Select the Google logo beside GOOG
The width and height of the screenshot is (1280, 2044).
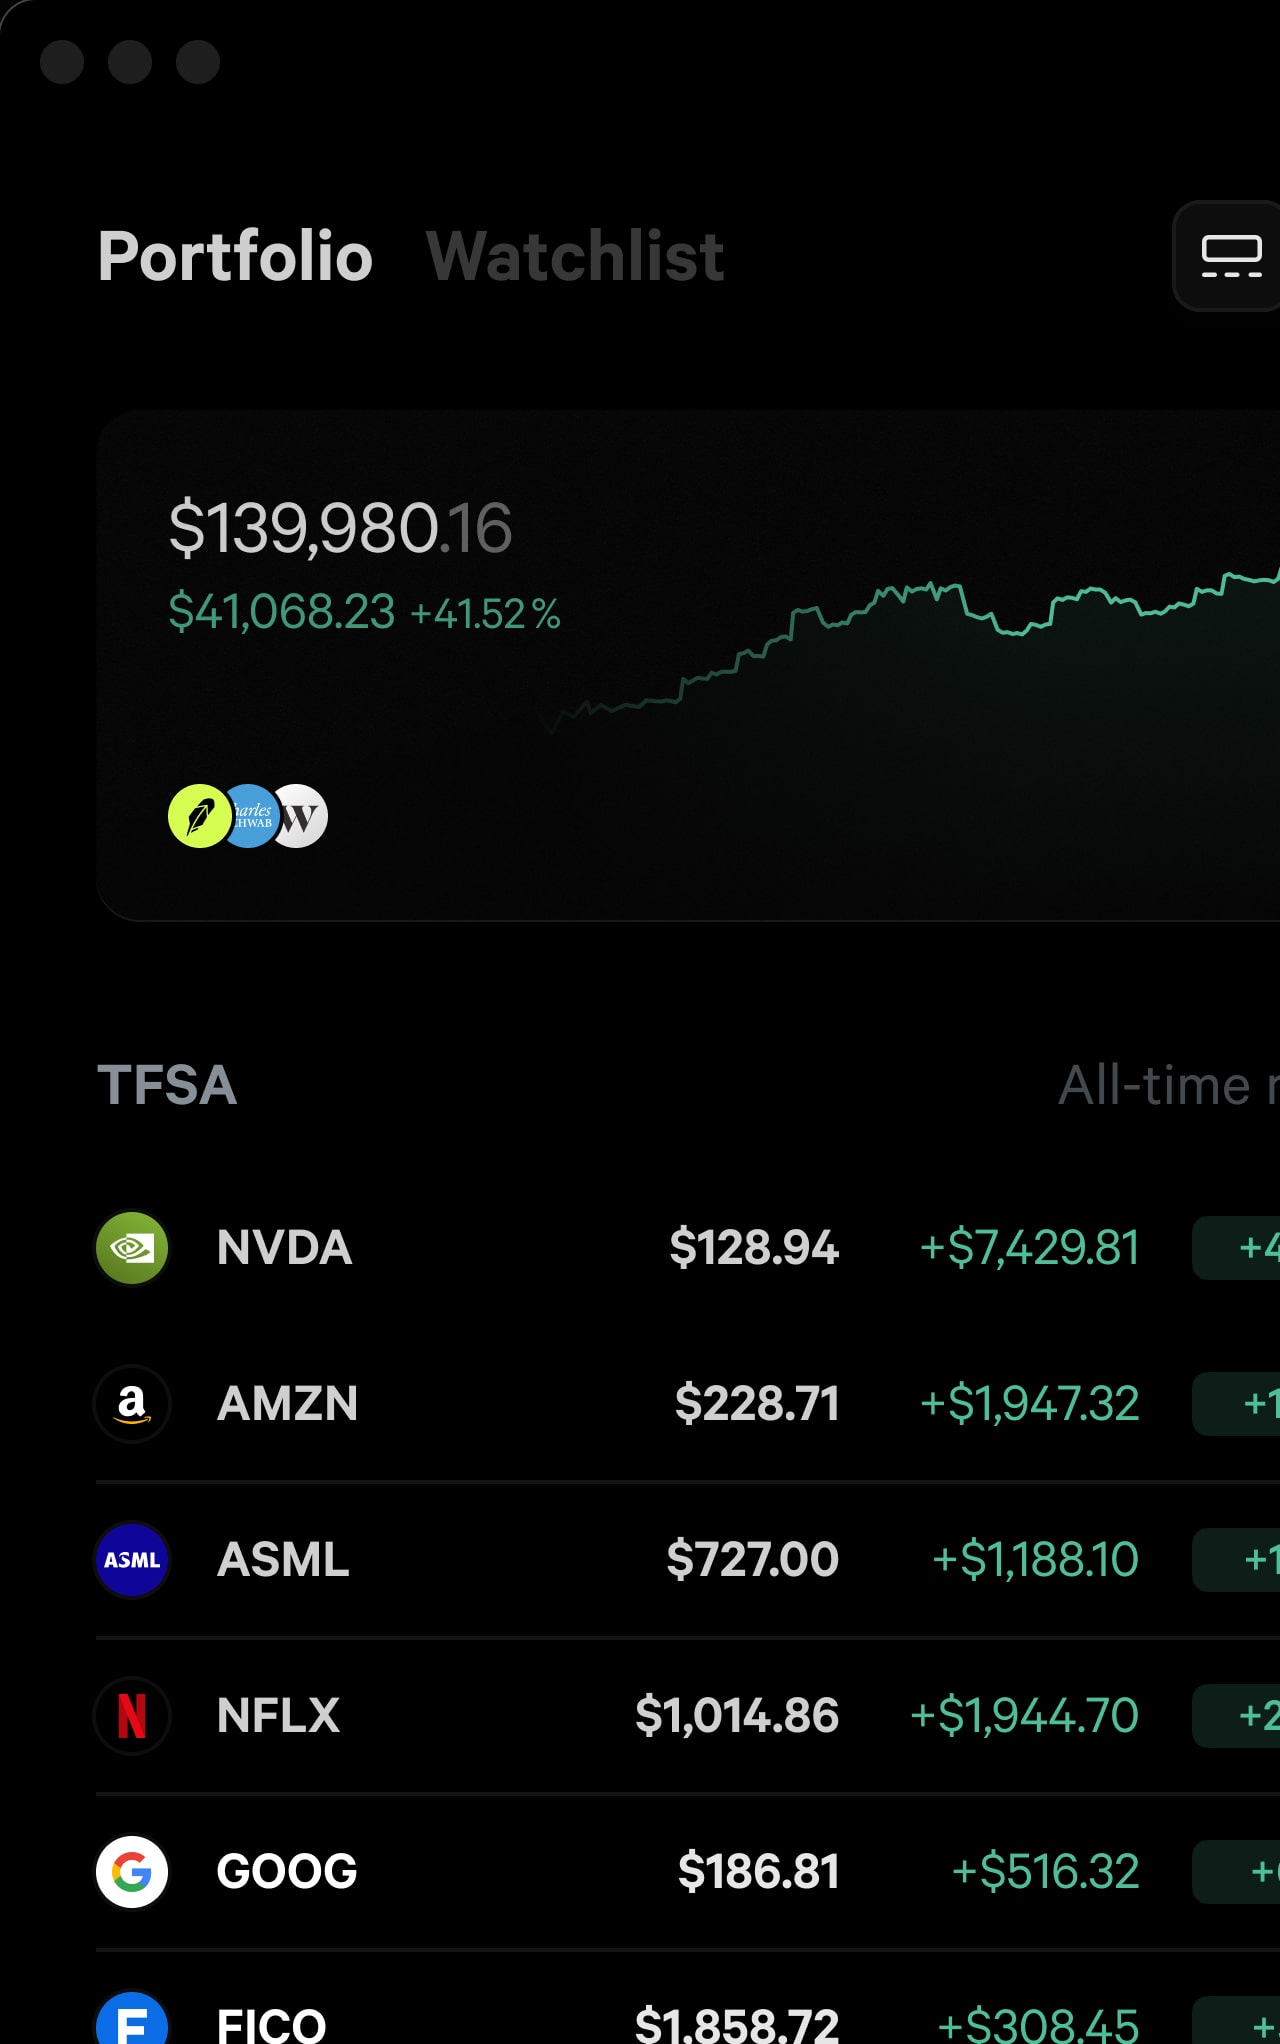[132, 1871]
